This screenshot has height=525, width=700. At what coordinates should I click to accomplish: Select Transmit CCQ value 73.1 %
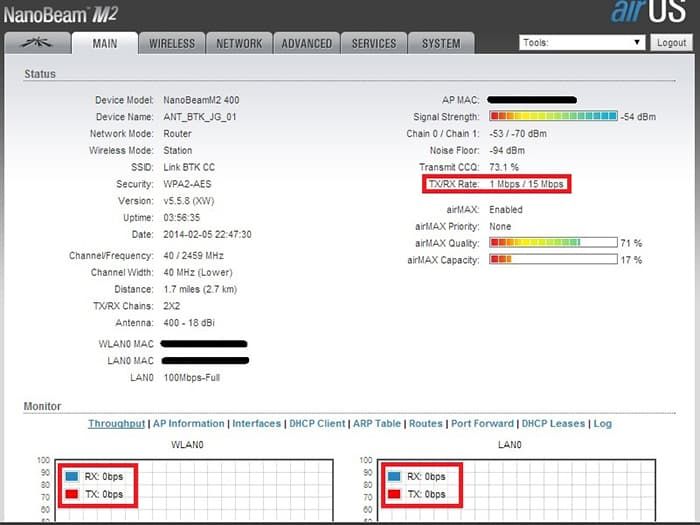tap(504, 167)
